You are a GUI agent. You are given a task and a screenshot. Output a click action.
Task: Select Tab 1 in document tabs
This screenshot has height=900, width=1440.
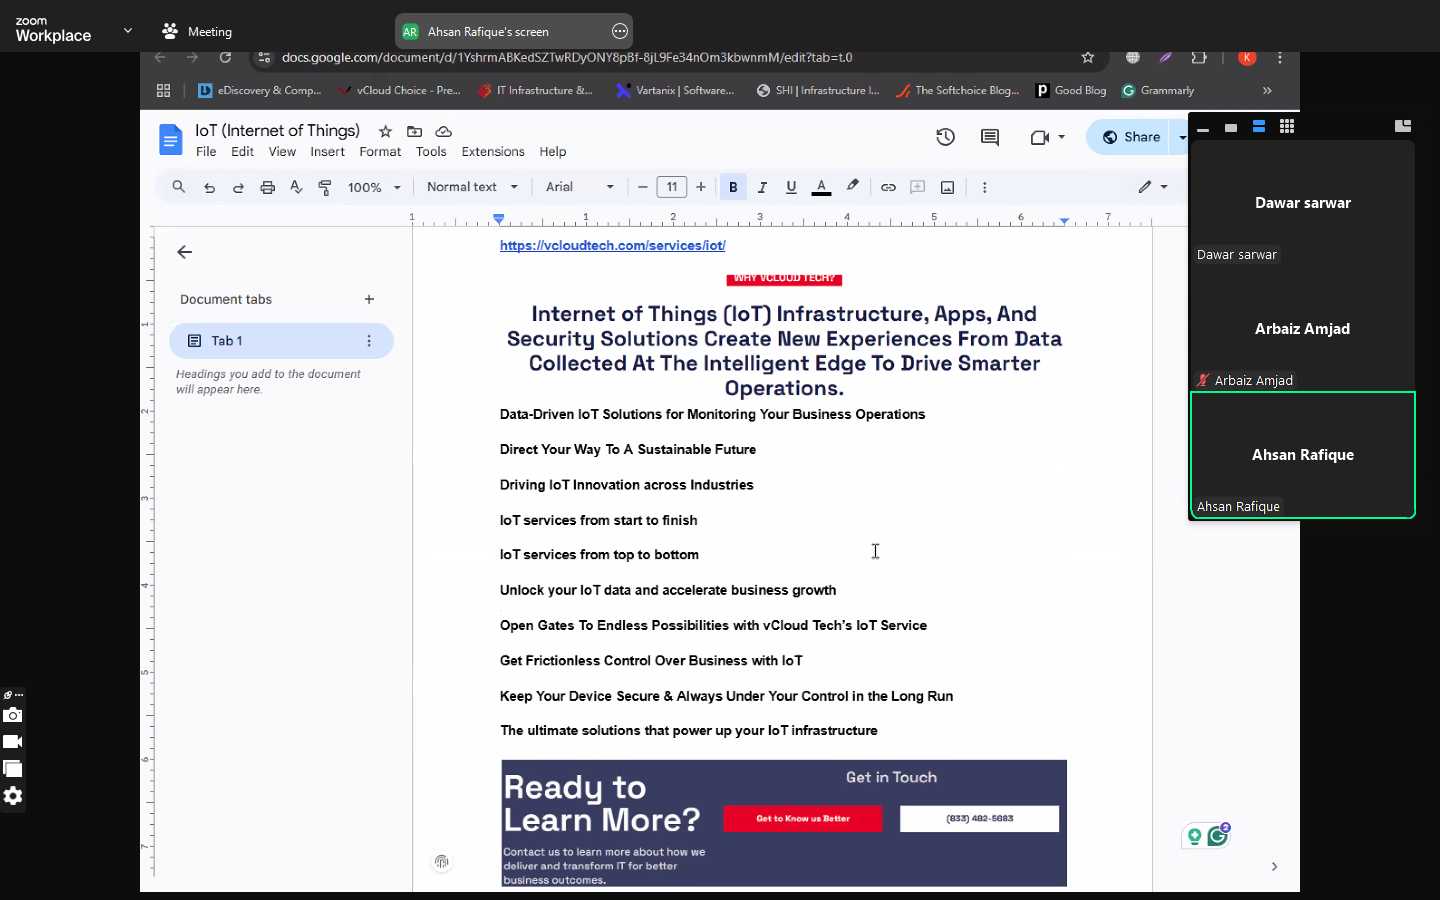[281, 341]
